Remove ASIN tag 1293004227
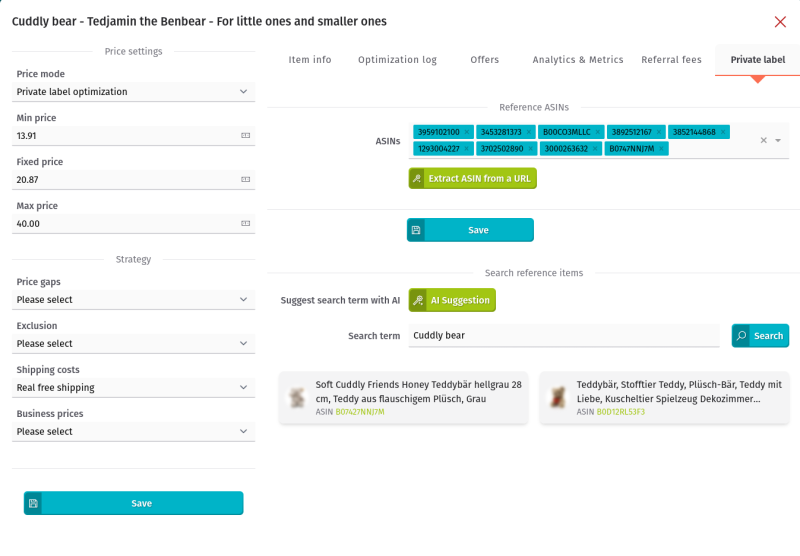 pyautogui.click(x=466, y=149)
